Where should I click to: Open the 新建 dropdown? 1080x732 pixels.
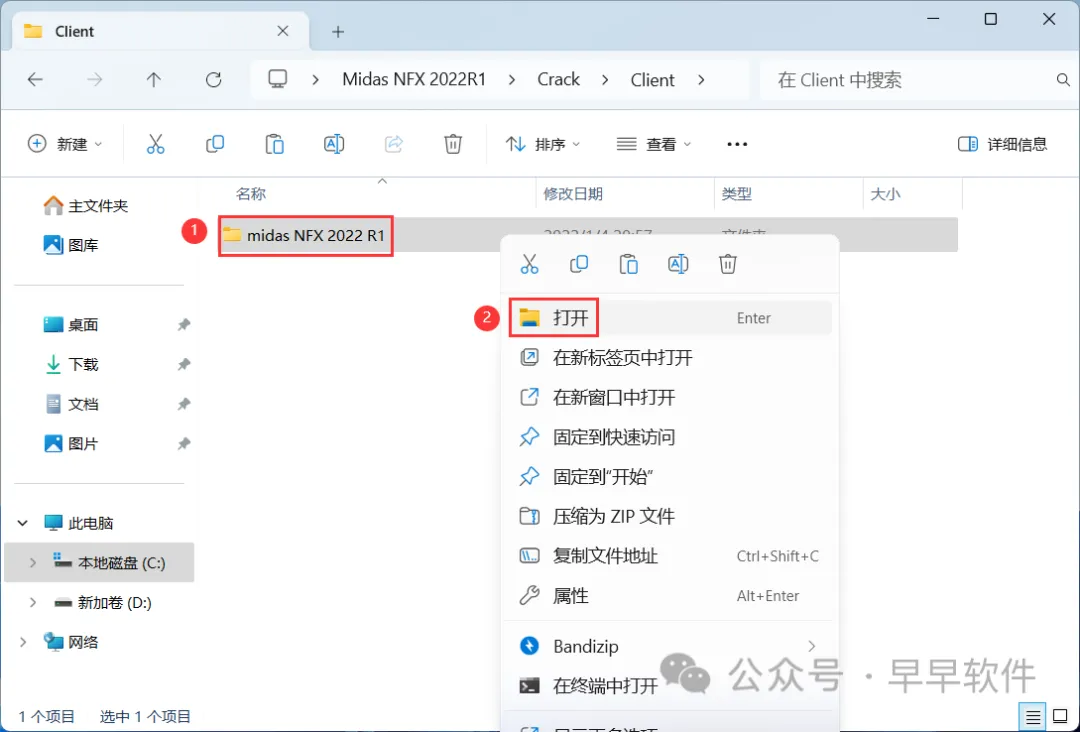(x=65, y=144)
